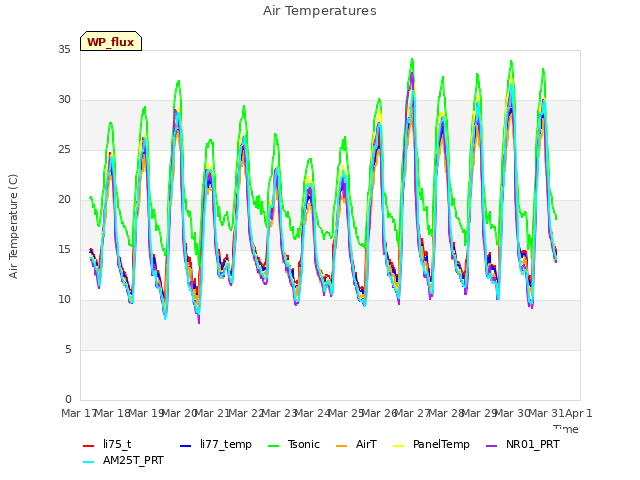Click the WP_flux label box
640x480 pixels.
111,41
